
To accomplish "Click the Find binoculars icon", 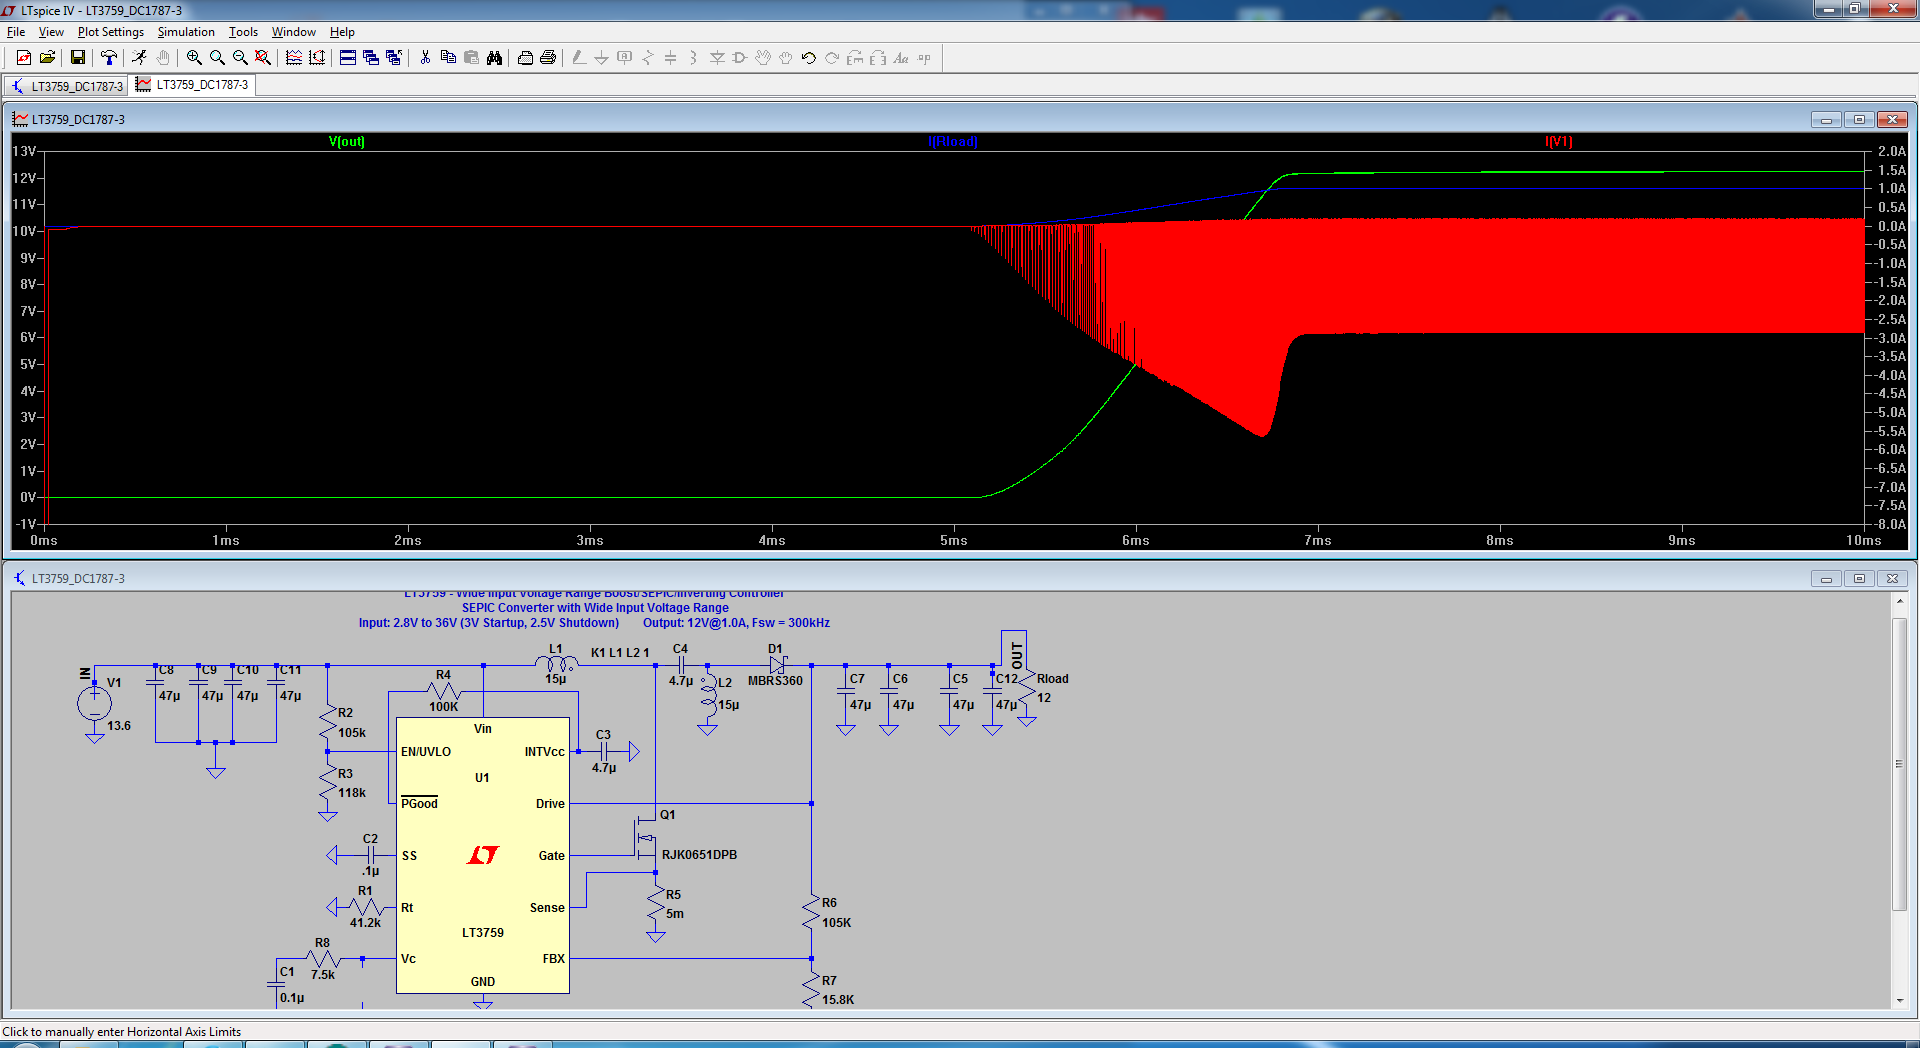I will (x=494, y=58).
